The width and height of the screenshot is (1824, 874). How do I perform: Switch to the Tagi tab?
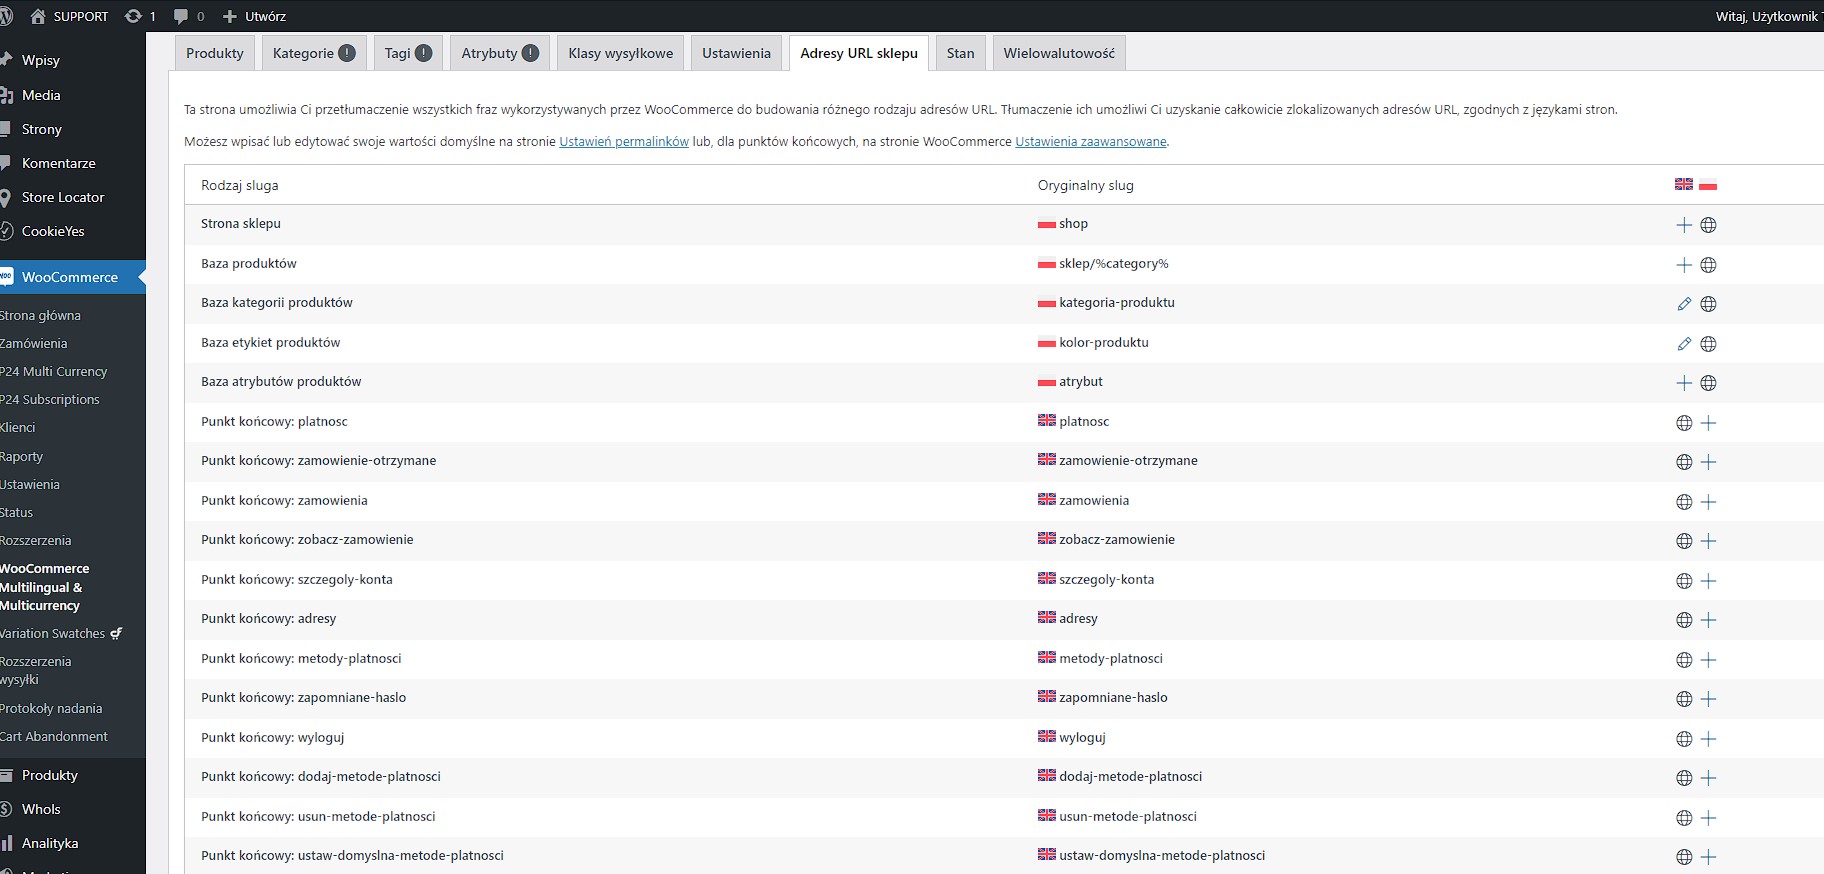pyautogui.click(x=408, y=53)
